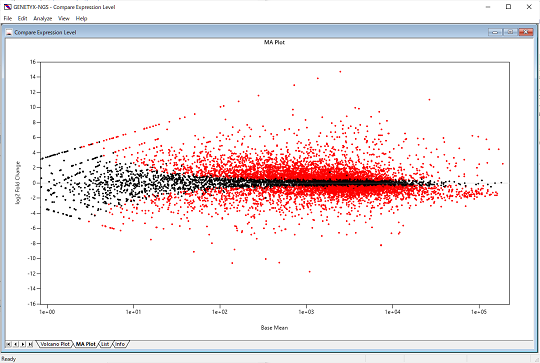540x363 pixels.
Task: Open the Analyze menu
Action: click(x=43, y=19)
